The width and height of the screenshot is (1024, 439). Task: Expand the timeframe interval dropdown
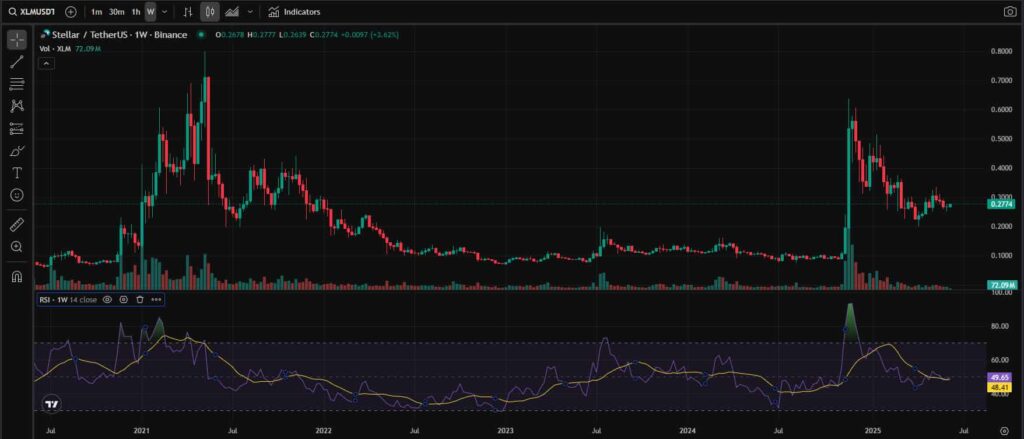(164, 12)
